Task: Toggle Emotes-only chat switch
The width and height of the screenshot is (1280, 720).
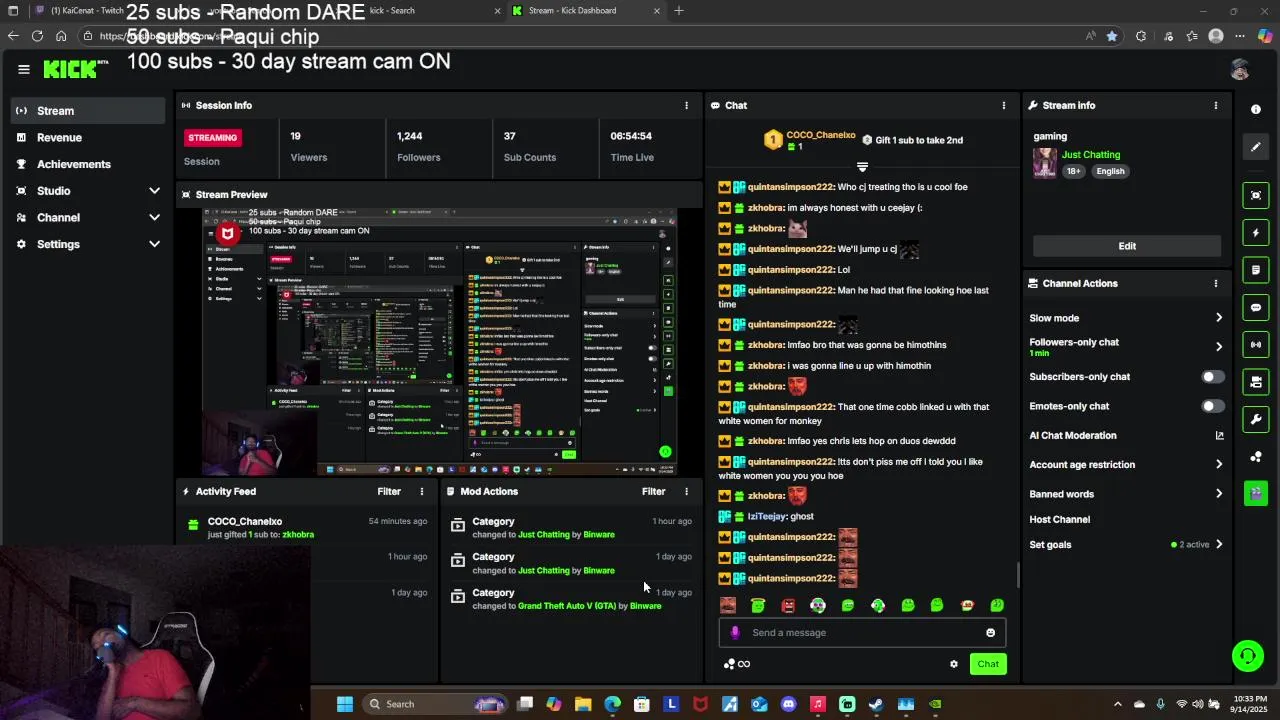Action: 1212,406
